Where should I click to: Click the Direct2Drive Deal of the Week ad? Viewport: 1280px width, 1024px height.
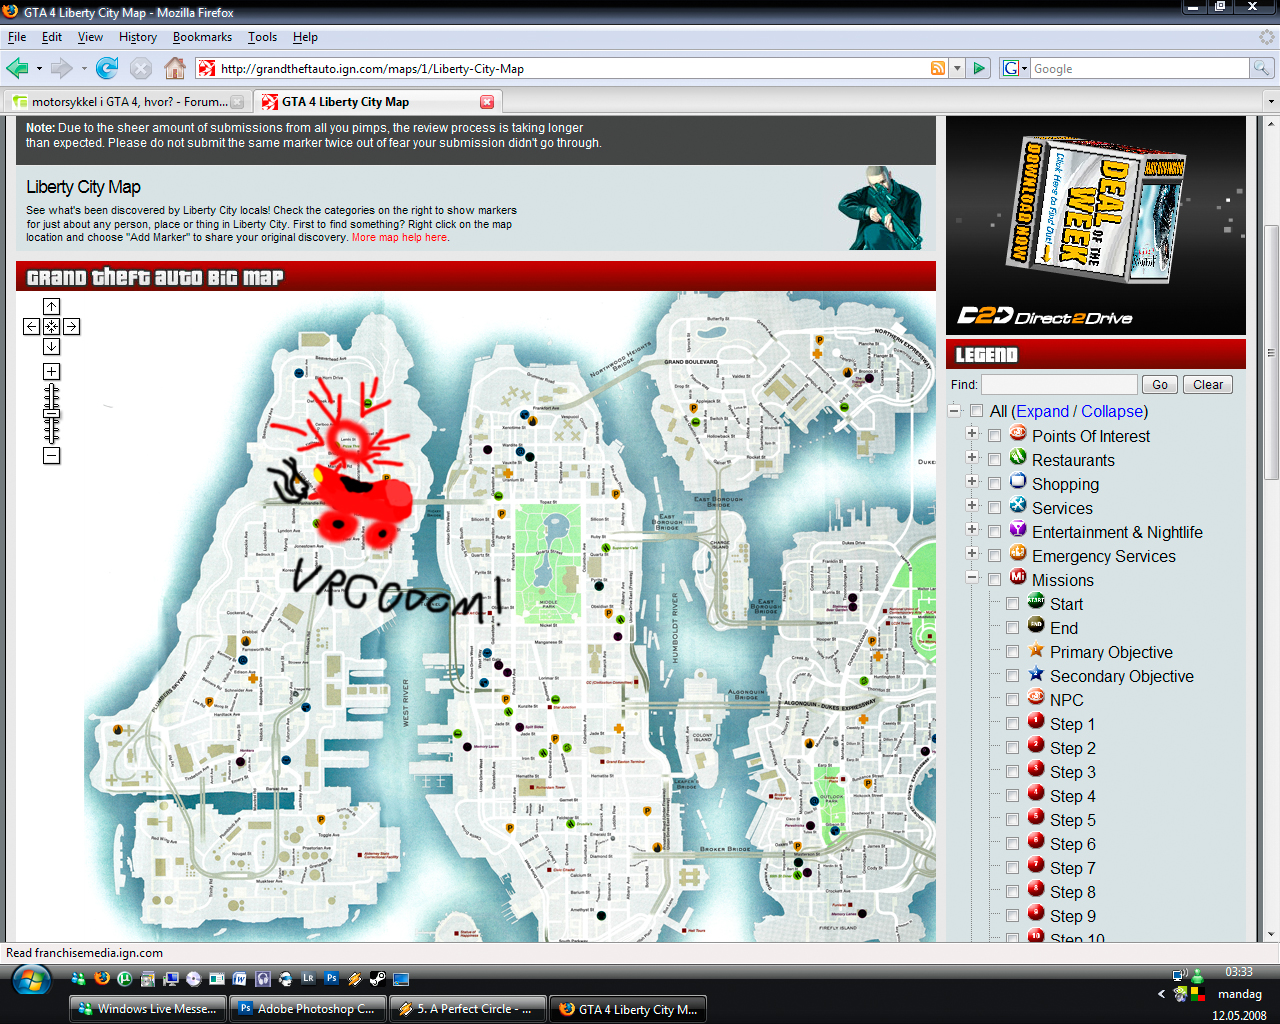coord(1096,225)
